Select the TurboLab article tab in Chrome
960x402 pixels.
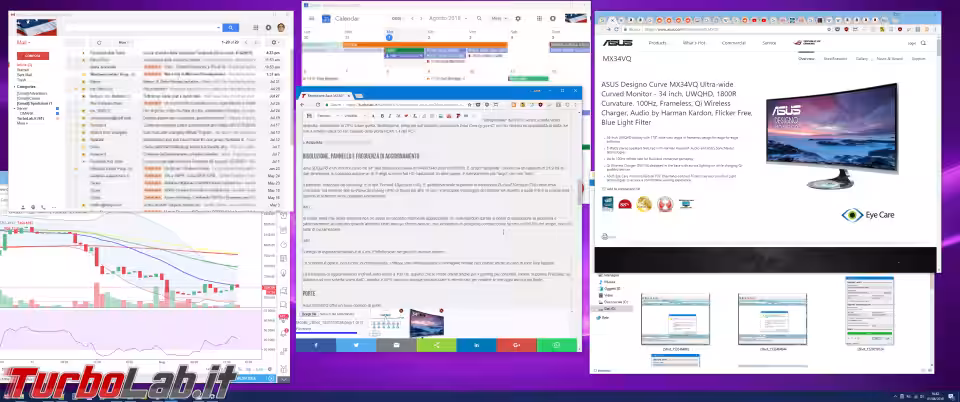324,96
